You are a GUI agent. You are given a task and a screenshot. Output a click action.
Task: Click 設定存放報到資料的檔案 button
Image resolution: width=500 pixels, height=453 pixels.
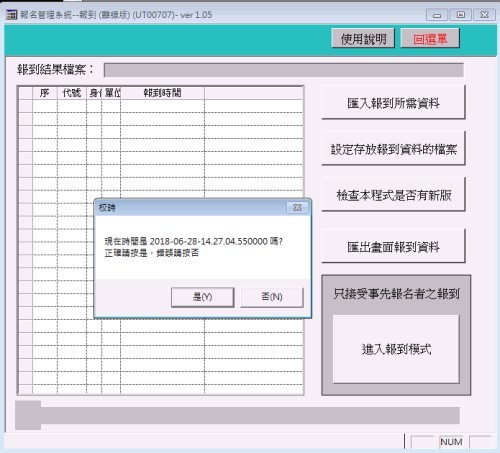coord(393,149)
